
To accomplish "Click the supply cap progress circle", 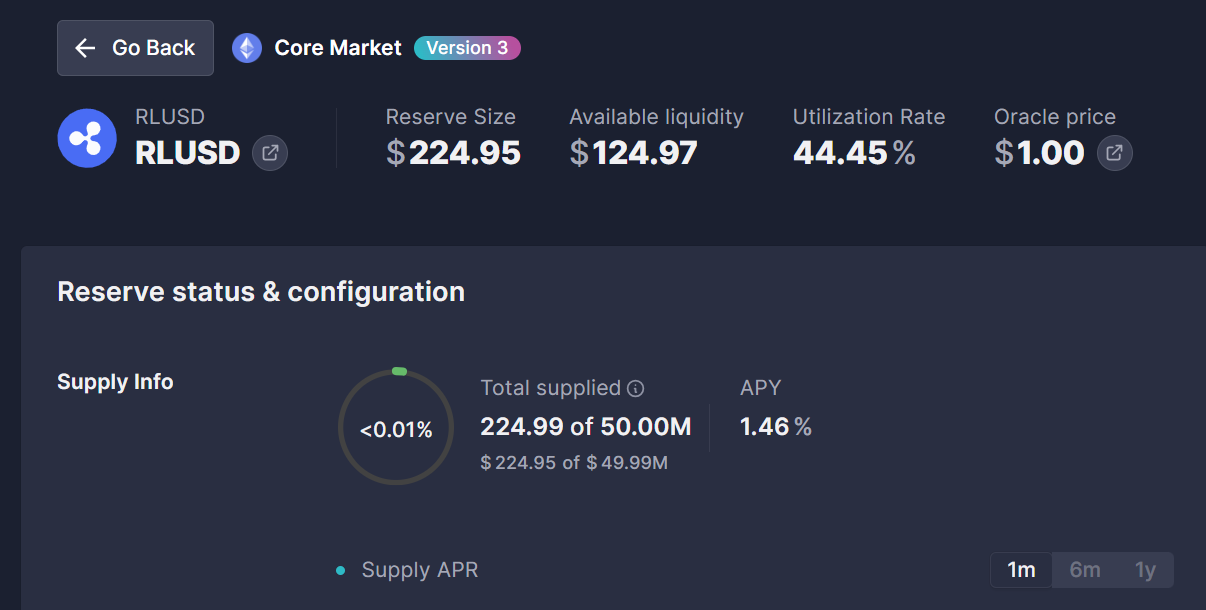I will pos(396,428).
